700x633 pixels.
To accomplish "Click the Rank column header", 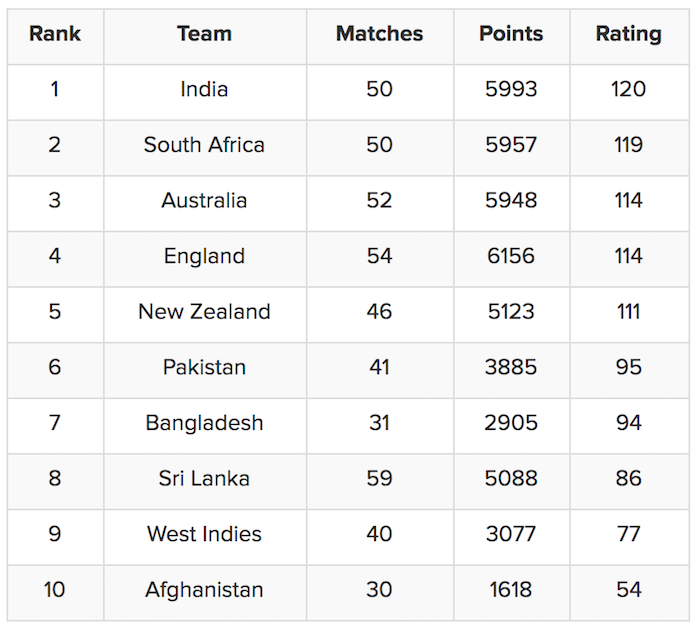I will click(x=54, y=34).
